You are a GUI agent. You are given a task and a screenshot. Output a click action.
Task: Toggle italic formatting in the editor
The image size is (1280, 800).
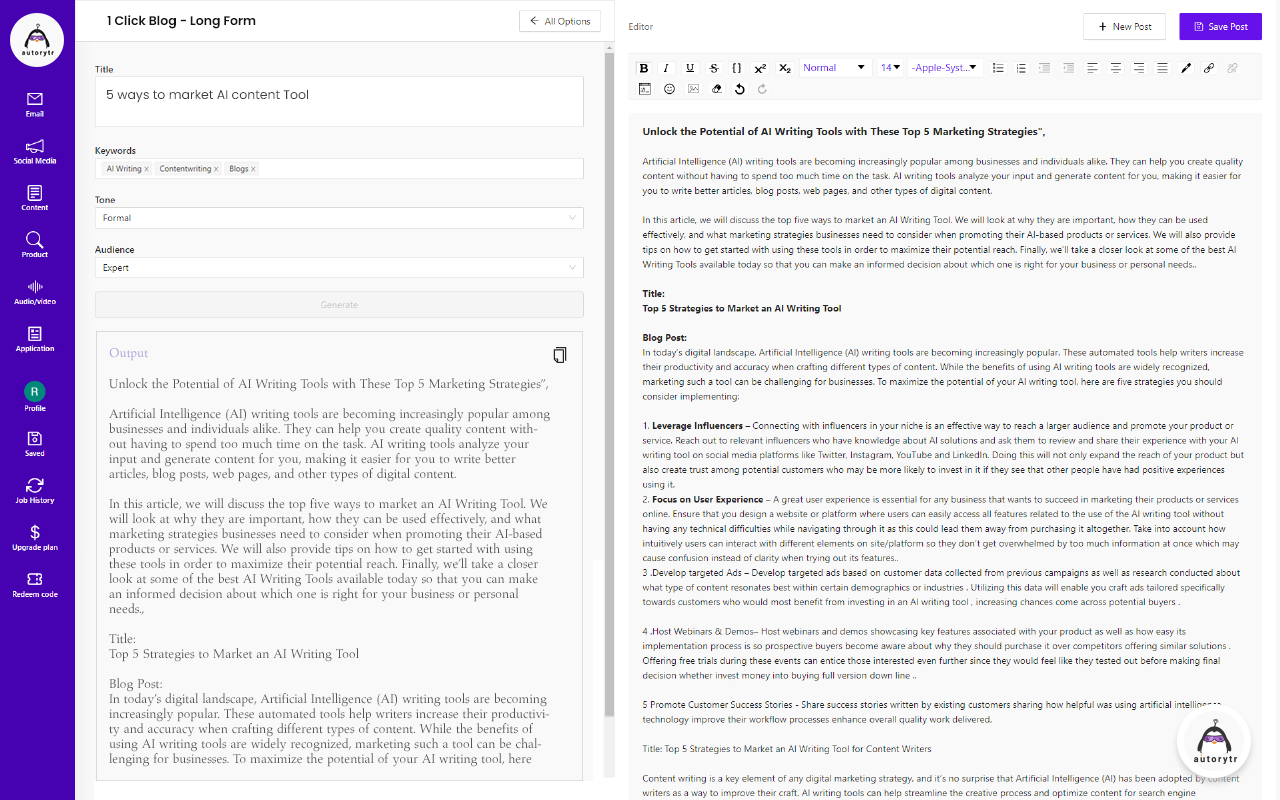click(666, 68)
